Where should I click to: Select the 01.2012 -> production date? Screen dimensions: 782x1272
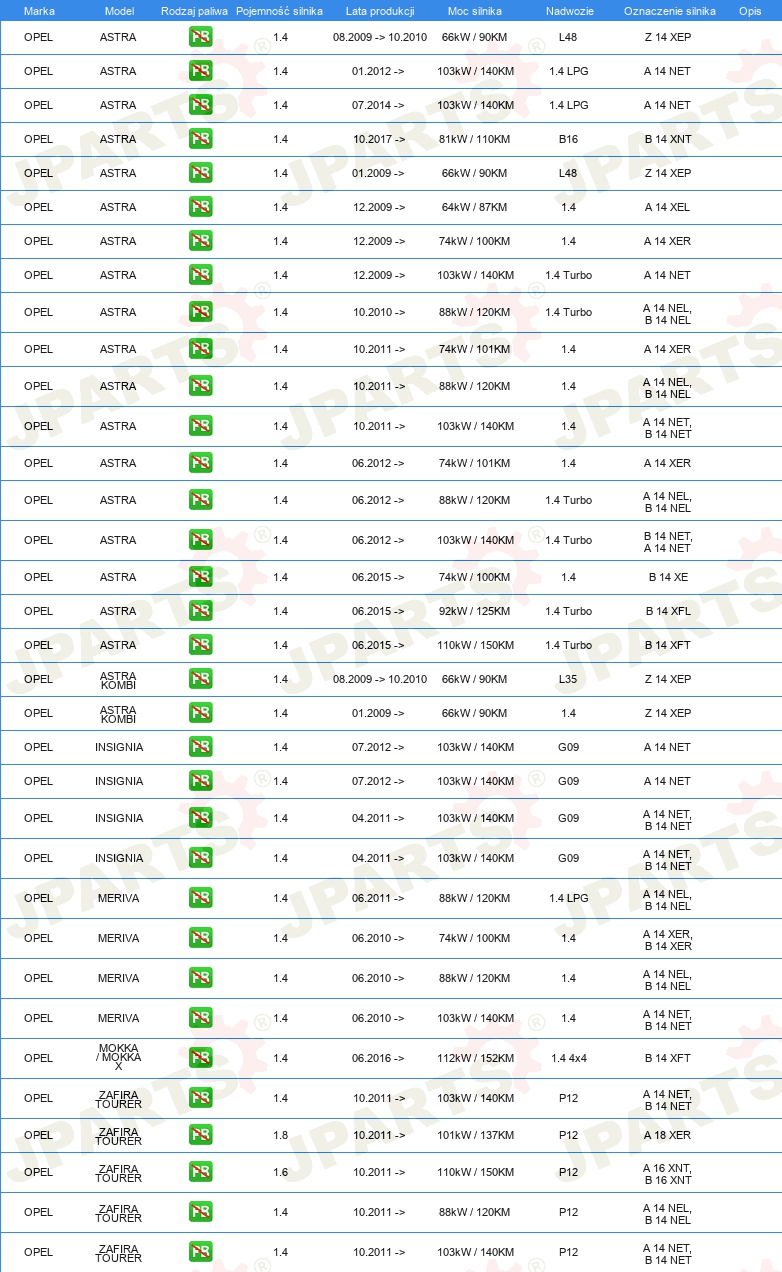[378, 71]
